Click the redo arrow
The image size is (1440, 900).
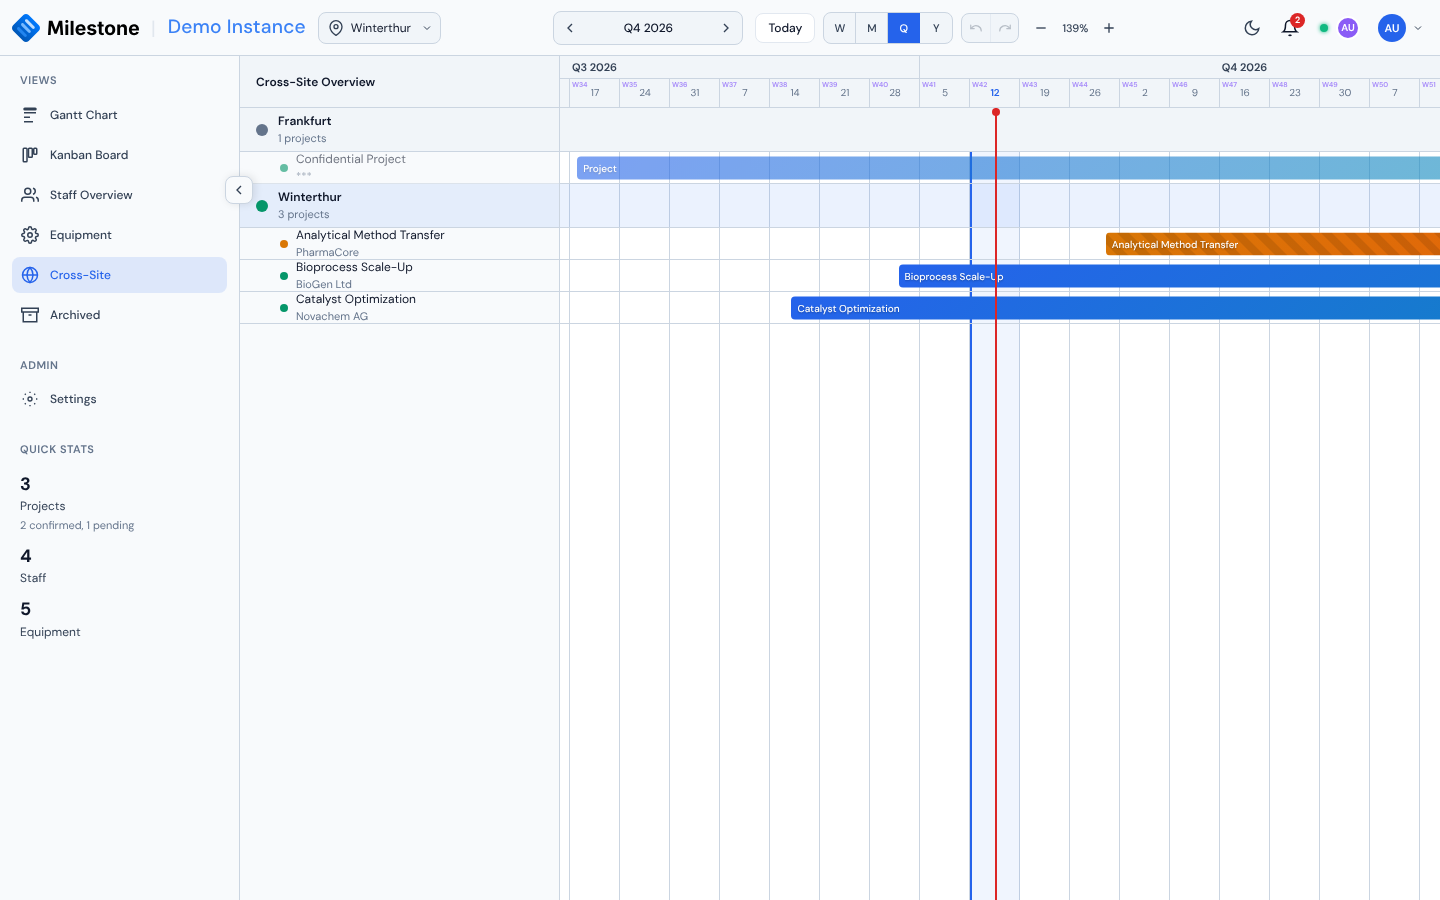1005,28
